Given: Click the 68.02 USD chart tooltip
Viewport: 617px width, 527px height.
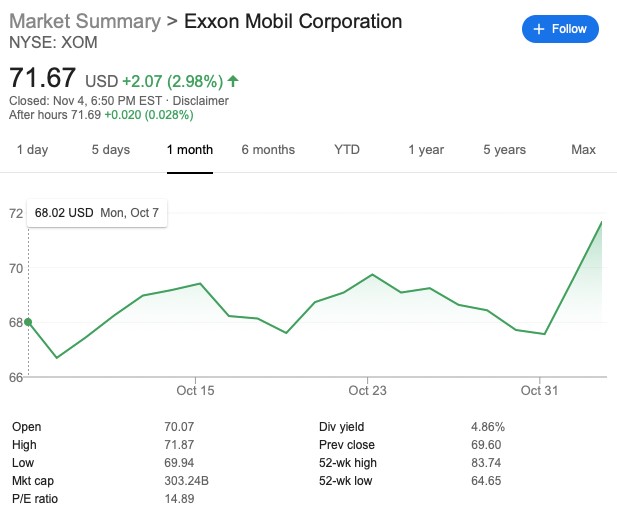Looking at the screenshot, I should [97, 213].
